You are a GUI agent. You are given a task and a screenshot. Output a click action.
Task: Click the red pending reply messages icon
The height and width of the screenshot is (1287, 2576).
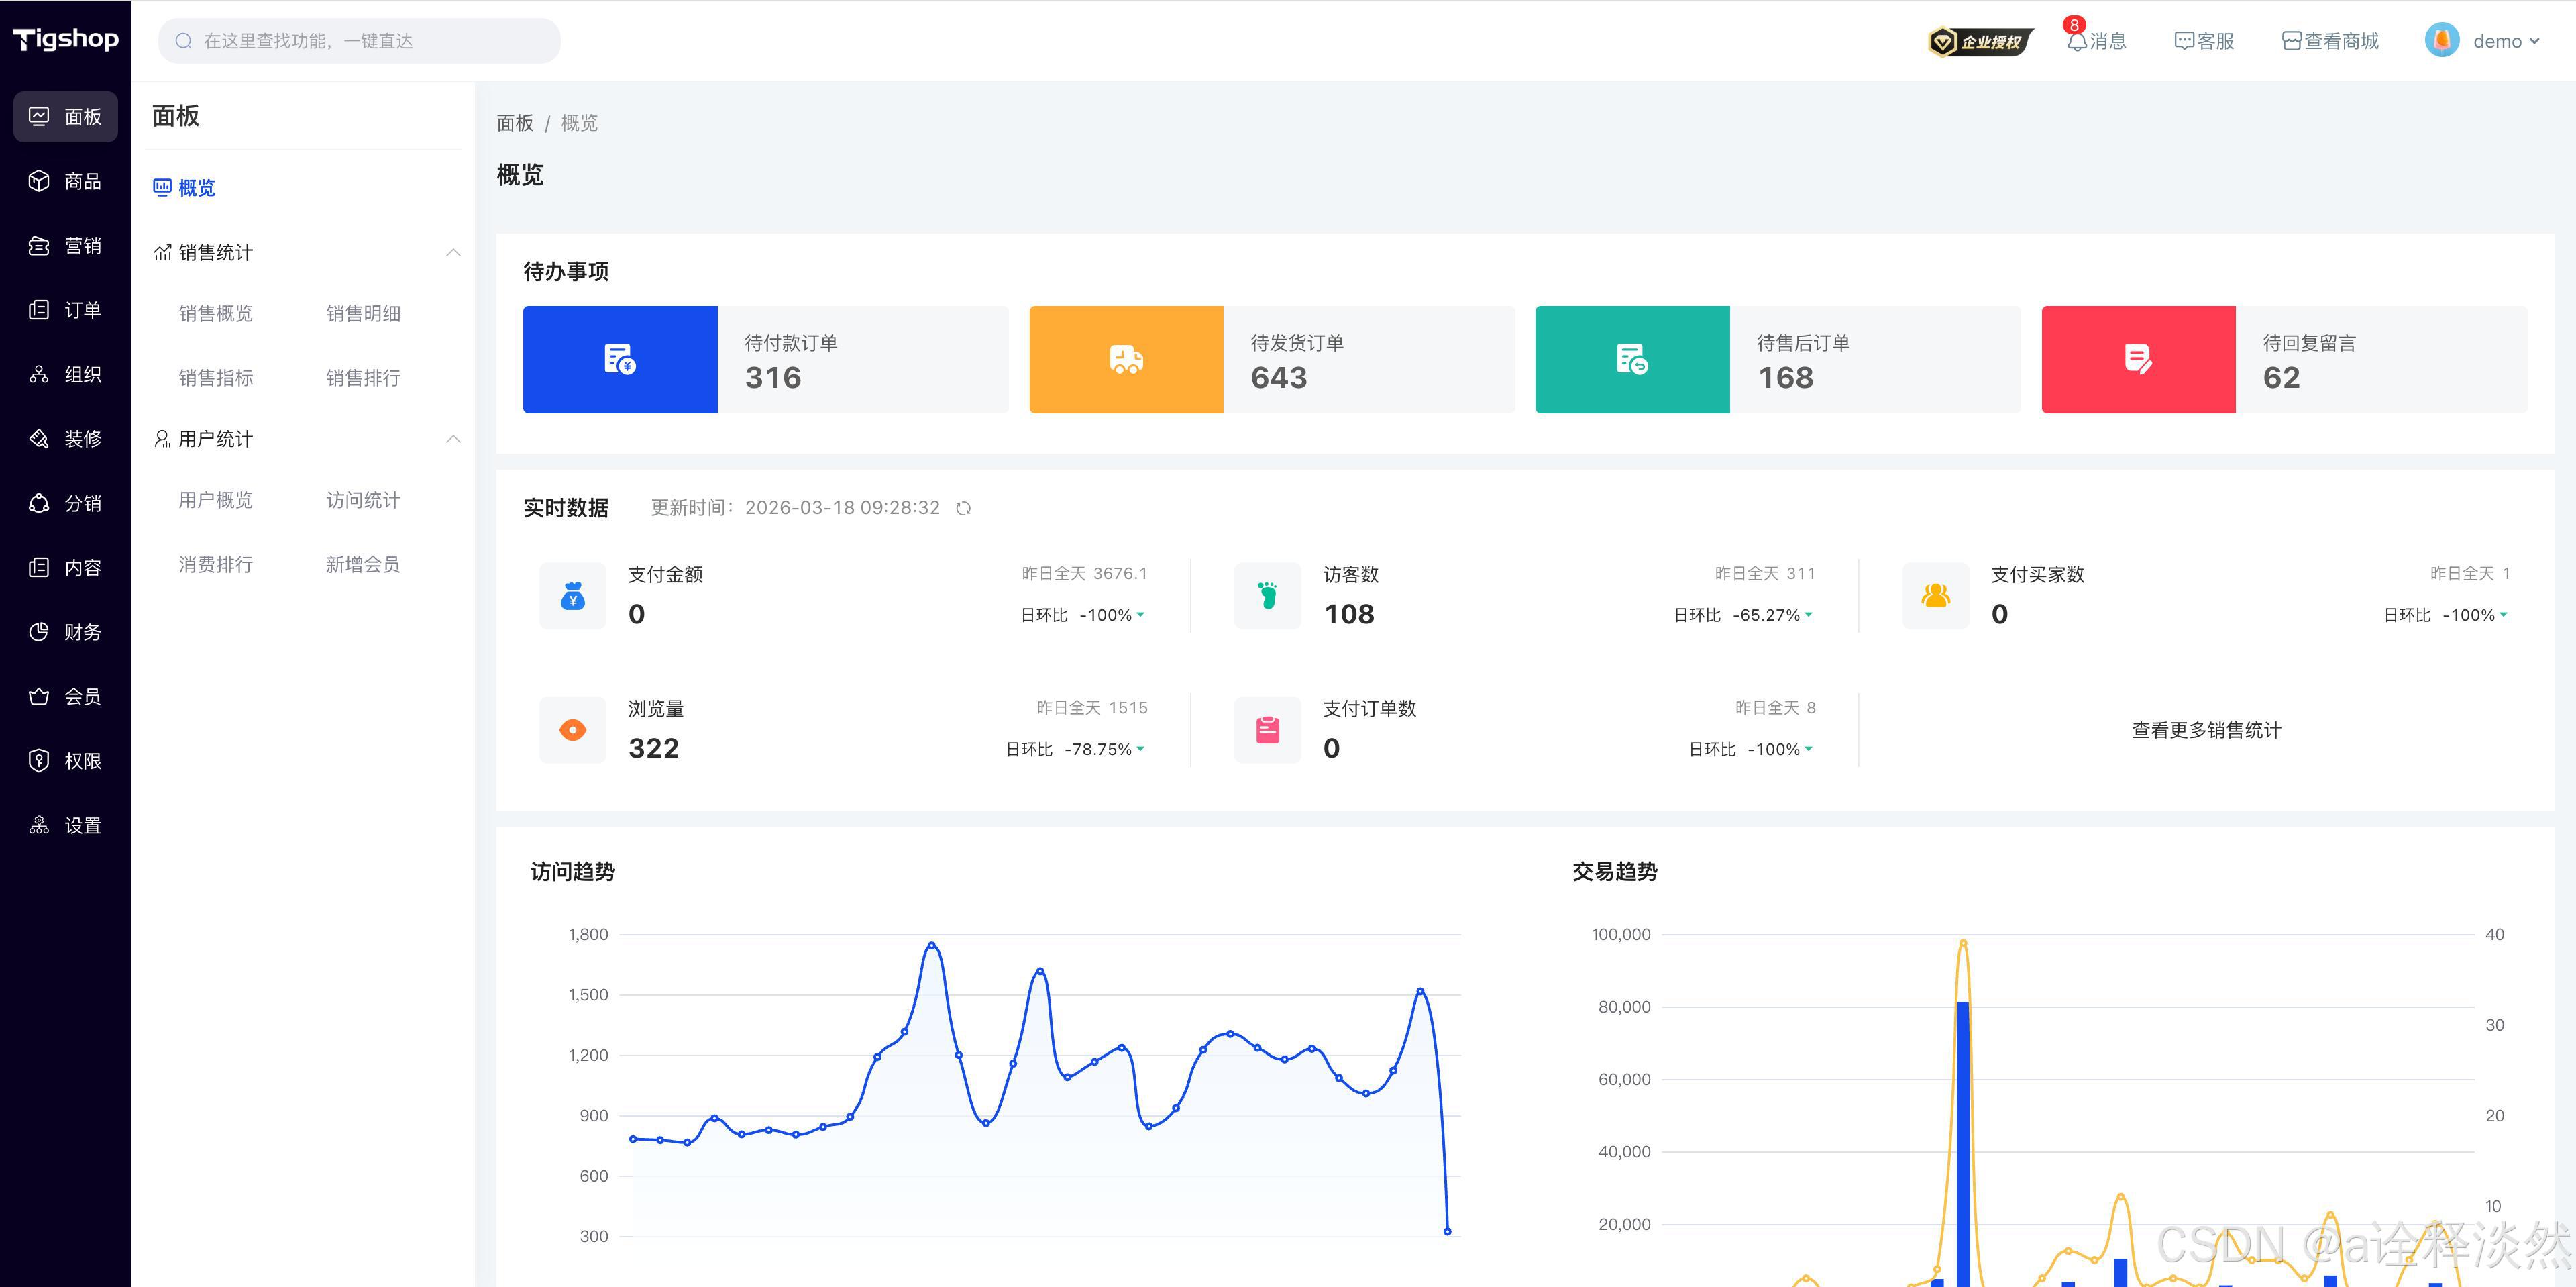[x=2138, y=359]
